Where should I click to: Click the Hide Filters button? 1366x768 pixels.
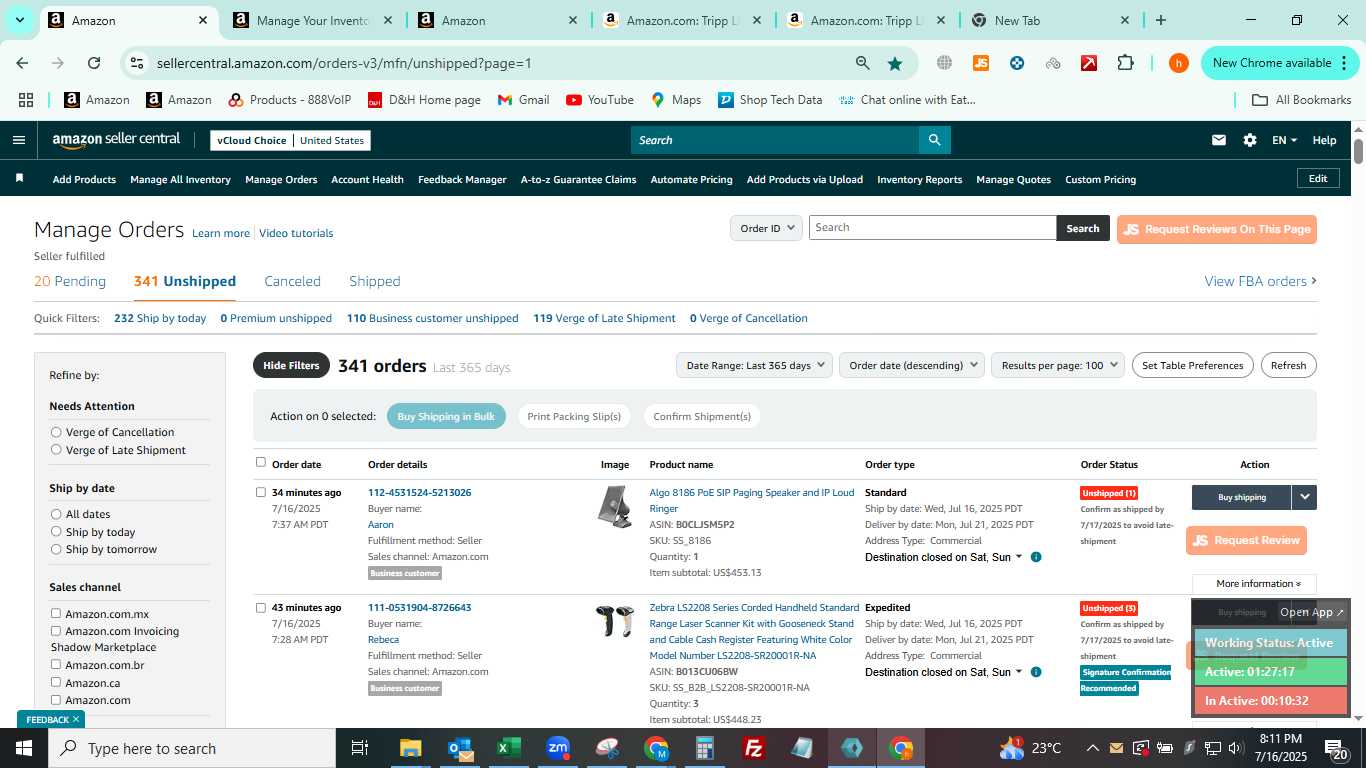coord(291,365)
